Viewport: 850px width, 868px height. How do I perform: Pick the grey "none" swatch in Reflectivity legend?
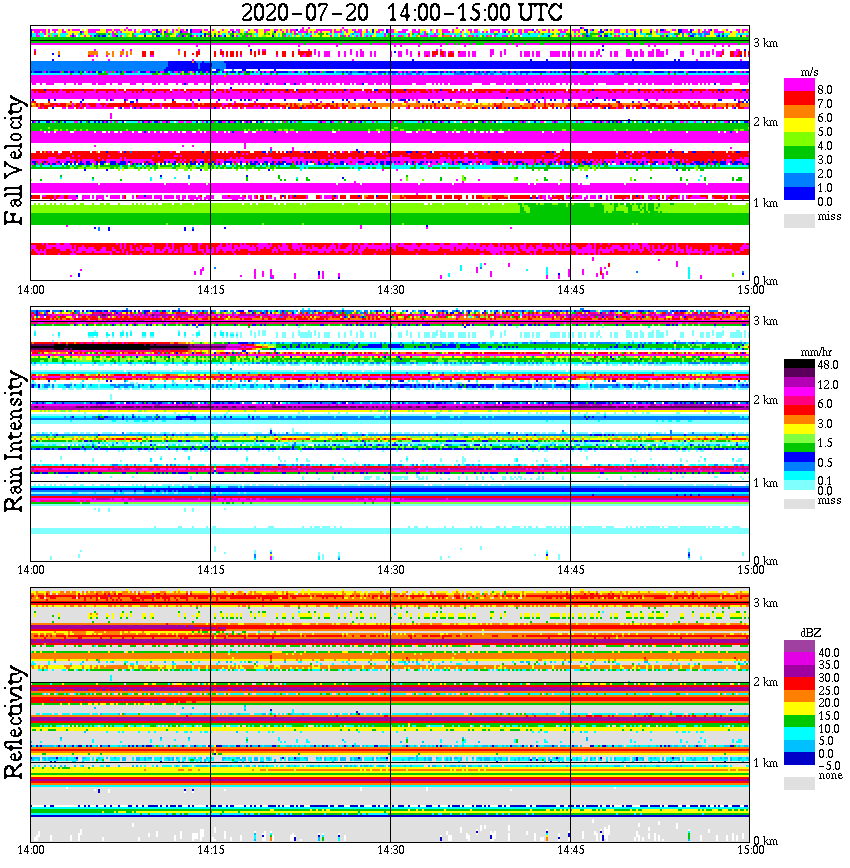799,783
